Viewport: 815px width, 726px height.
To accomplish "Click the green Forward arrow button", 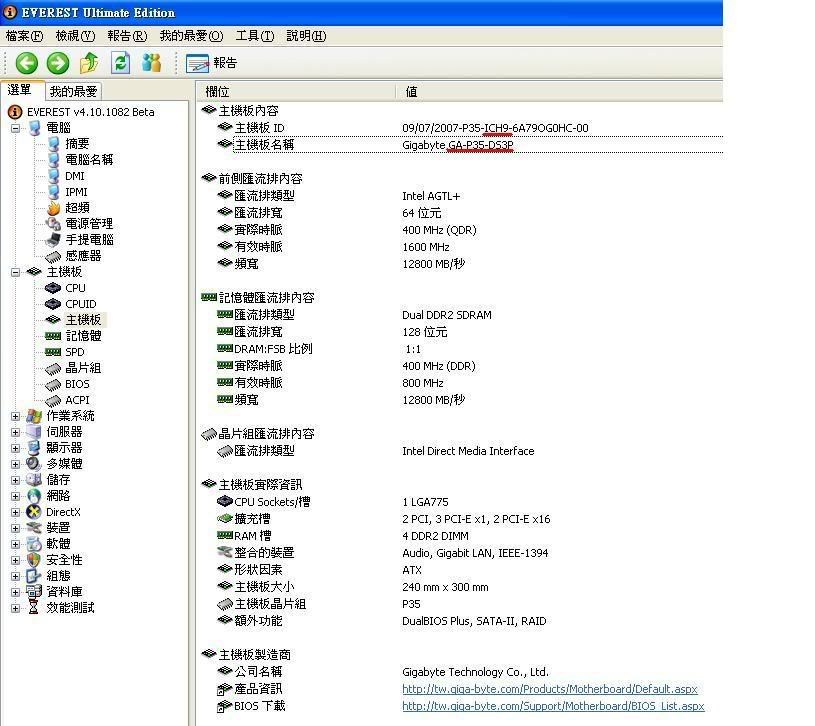I will pyautogui.click(x=58, y=63).
